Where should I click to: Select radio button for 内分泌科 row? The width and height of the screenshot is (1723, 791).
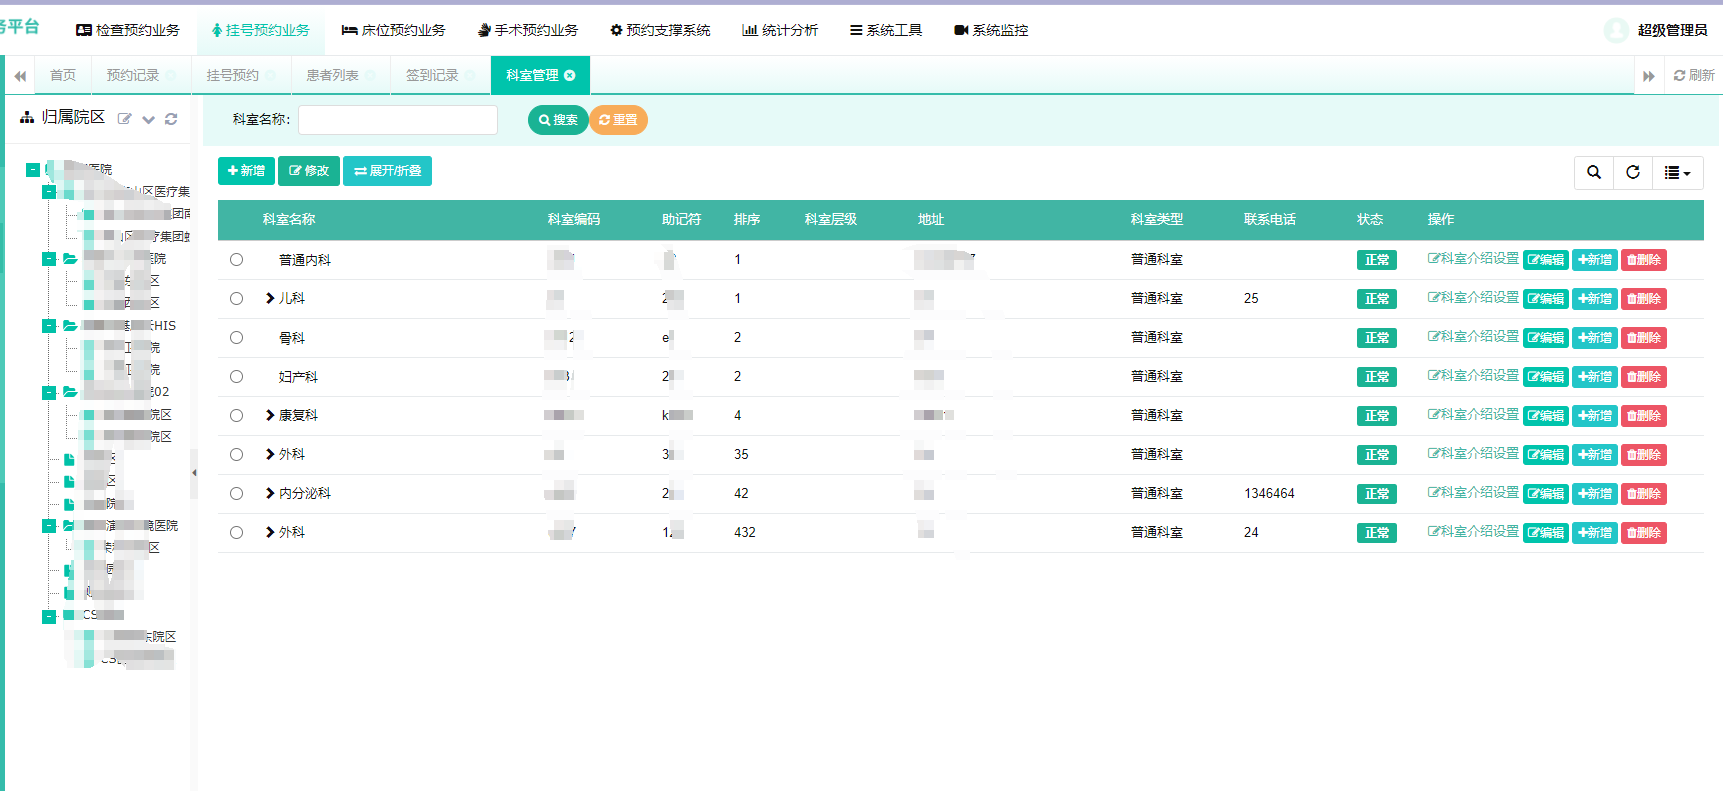(x=236, y=494)
